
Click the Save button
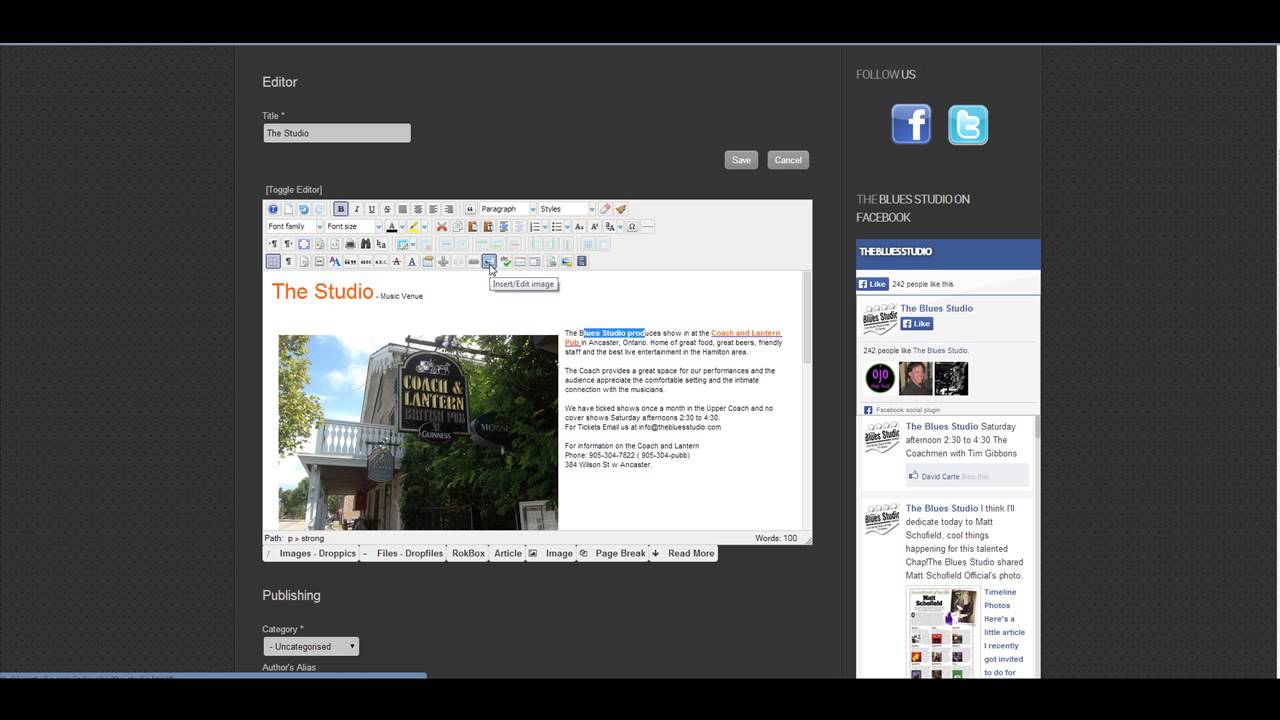point(741,160)
